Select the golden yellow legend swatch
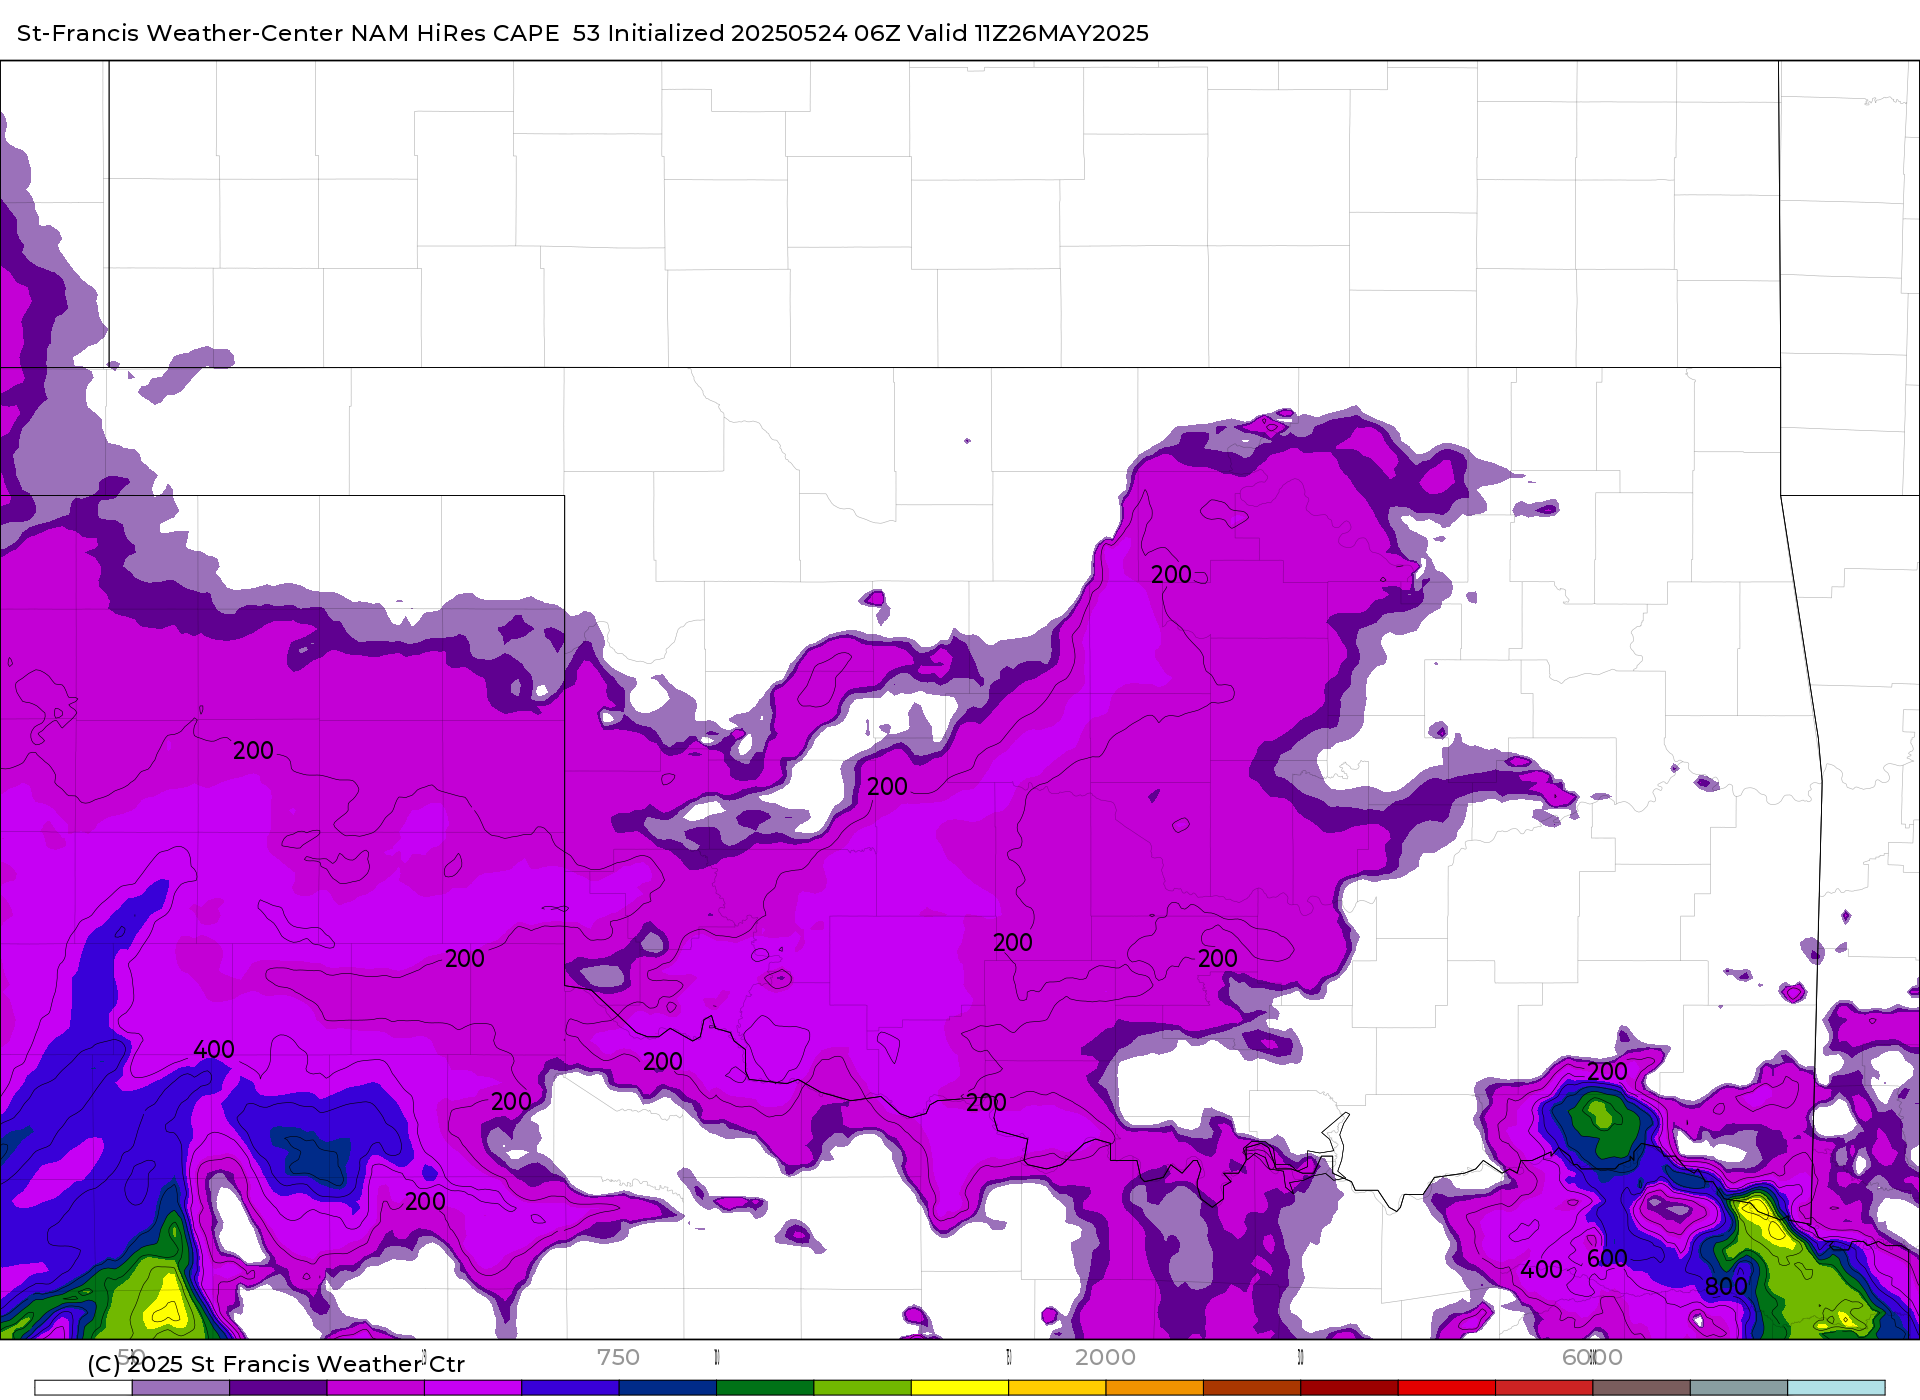The image size is (1920, 1400). (x=1057, y=1388)
